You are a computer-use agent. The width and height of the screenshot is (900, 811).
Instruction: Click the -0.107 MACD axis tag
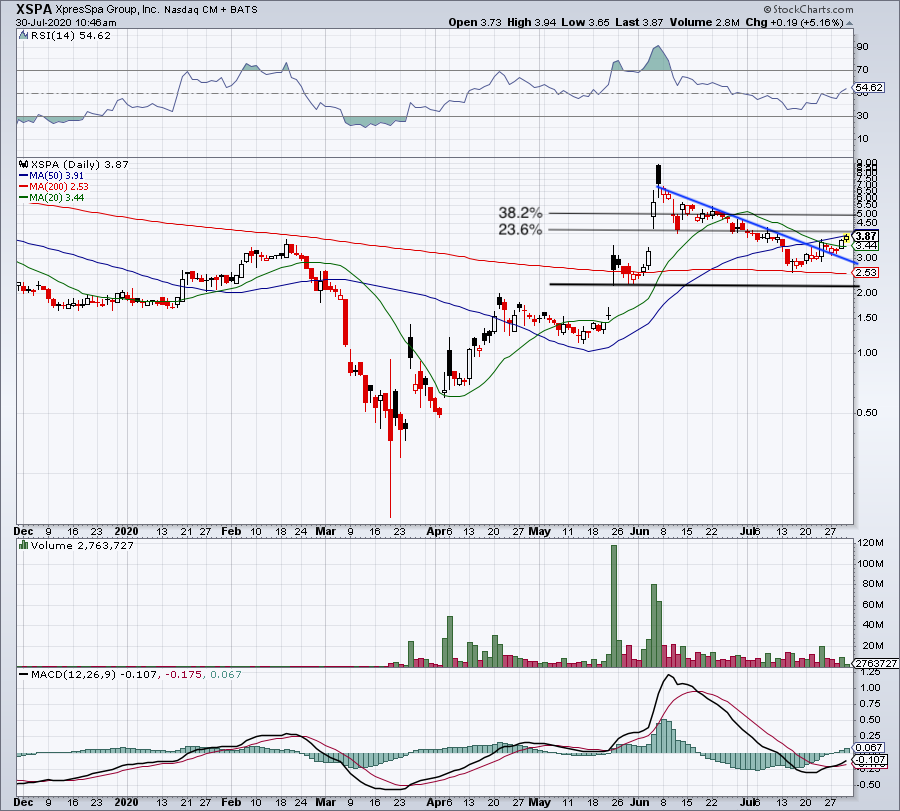pyautogui.click(x=871, y=760)
